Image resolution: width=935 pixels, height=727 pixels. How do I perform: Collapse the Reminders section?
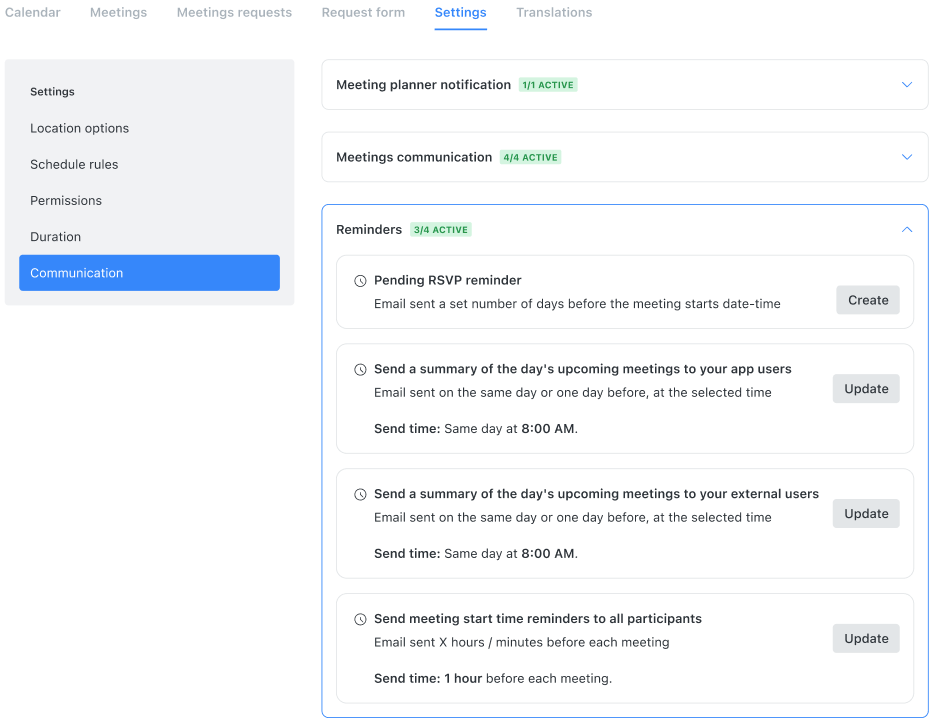(907, 230)
